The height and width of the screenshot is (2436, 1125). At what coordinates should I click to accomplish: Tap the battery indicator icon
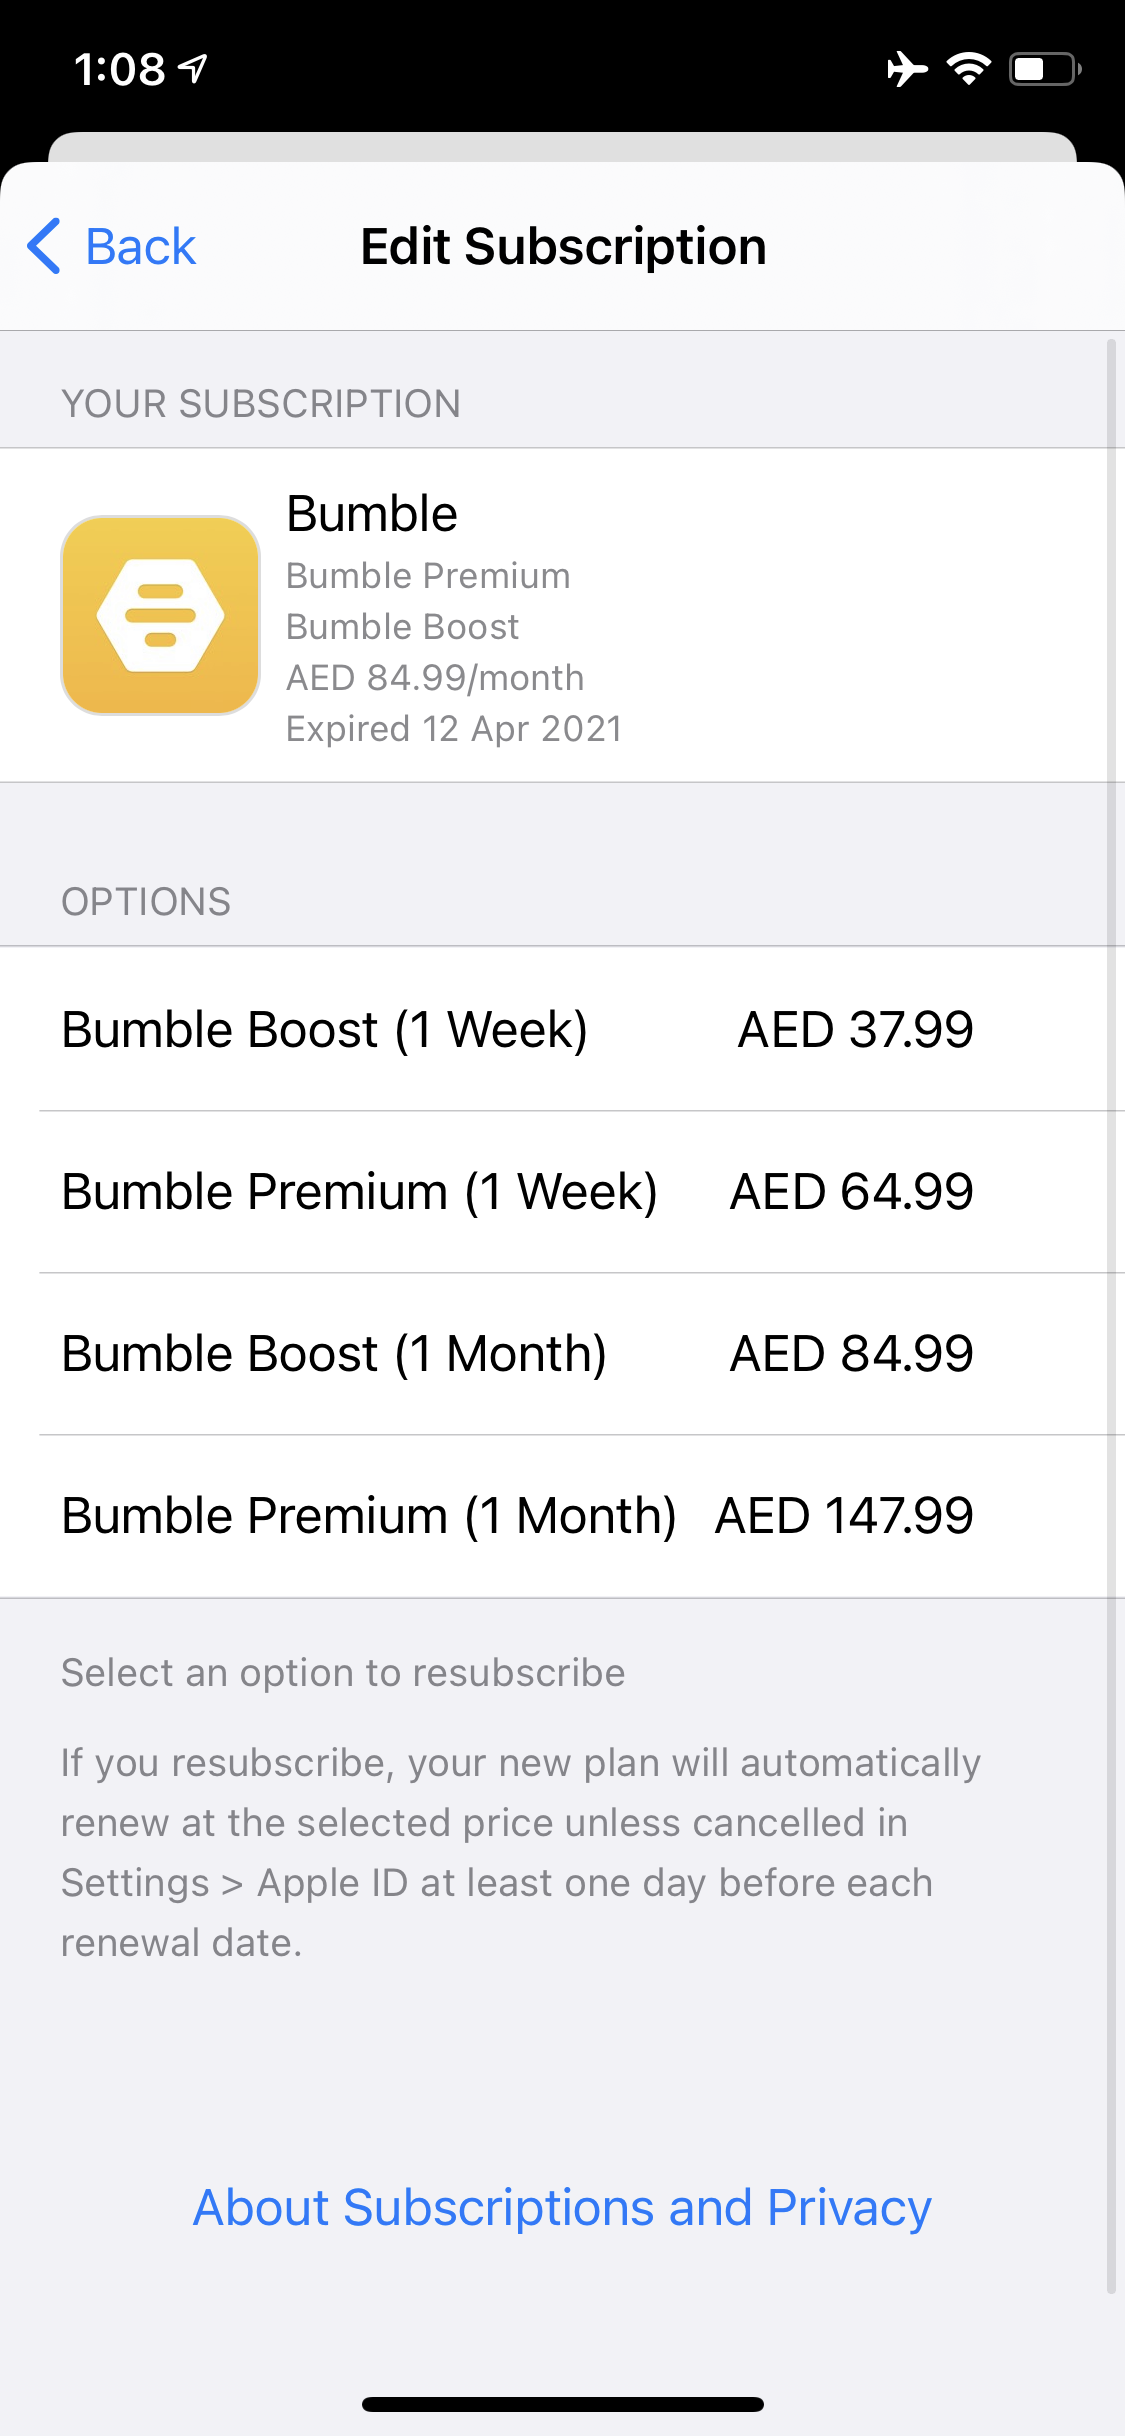(1045, 69)
